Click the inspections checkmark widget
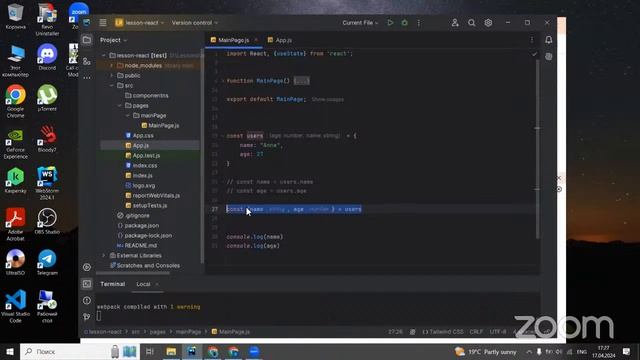This screenshot has width=640, height=360. tap(534, 54)
